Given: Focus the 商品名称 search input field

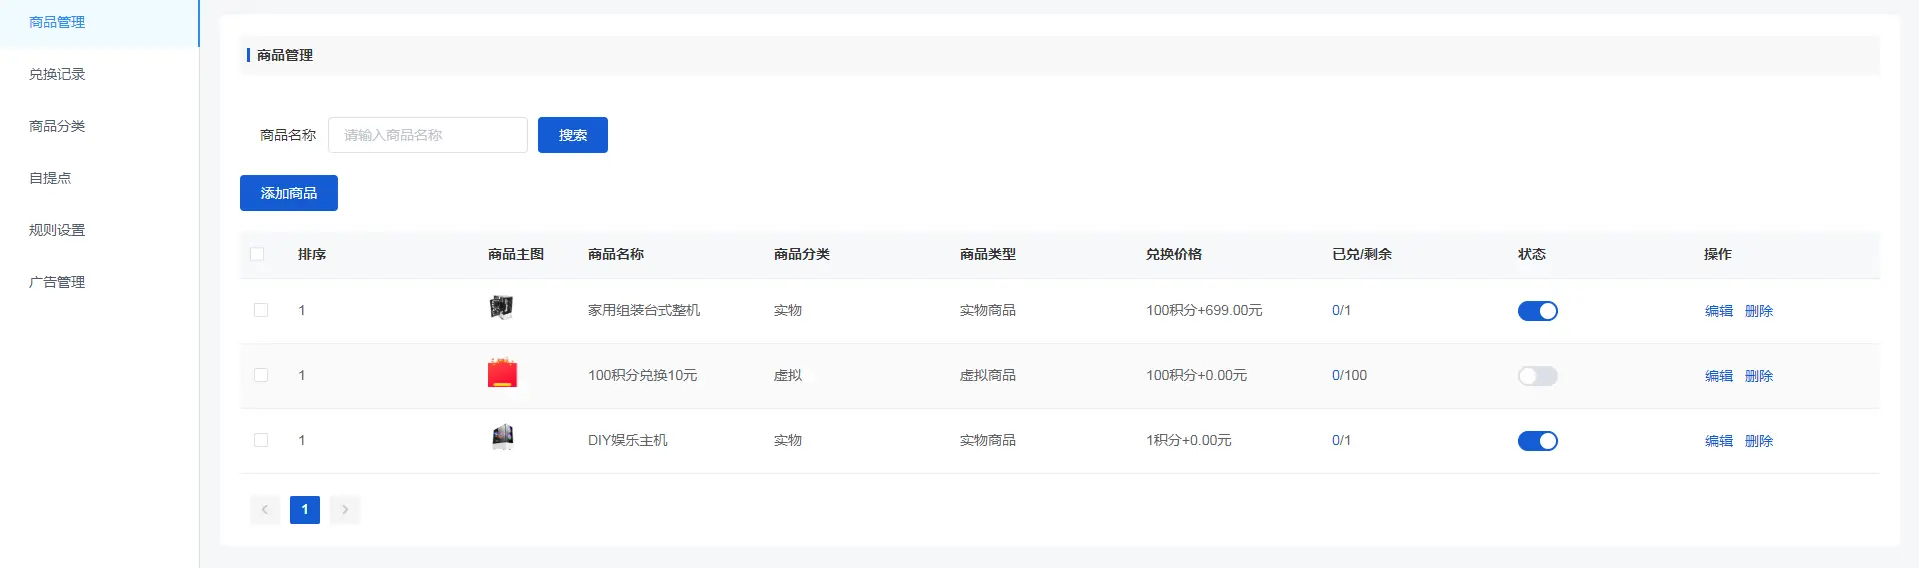Looking at the screenshot, I should pos(428,135).
